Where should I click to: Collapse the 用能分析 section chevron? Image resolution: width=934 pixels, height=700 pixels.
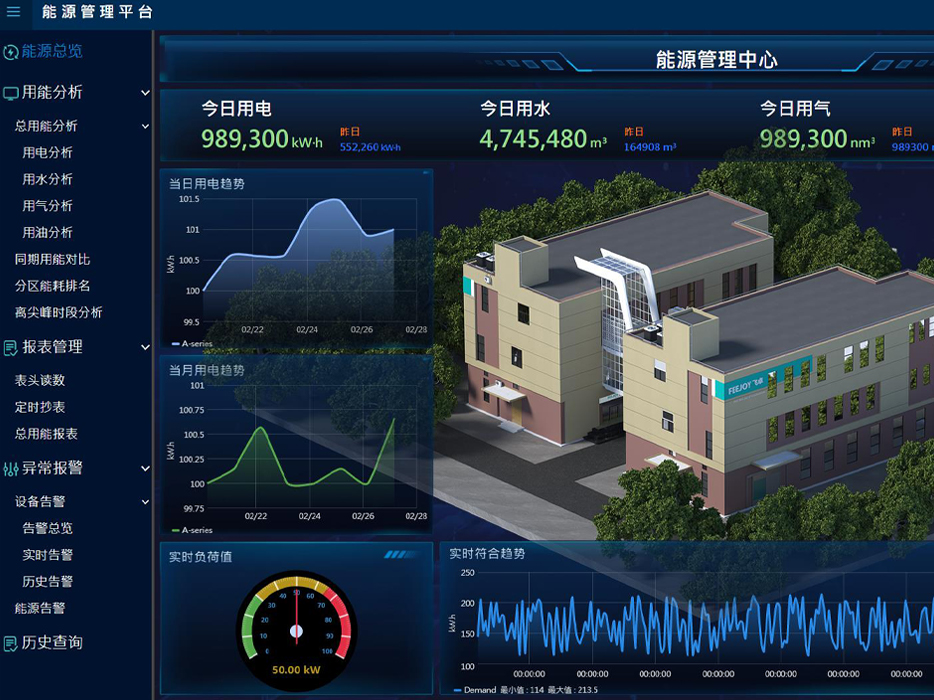pos(145,93)
